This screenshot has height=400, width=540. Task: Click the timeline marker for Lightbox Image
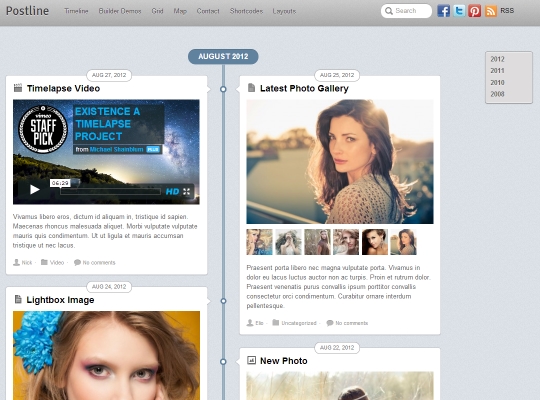click(223, 301)
